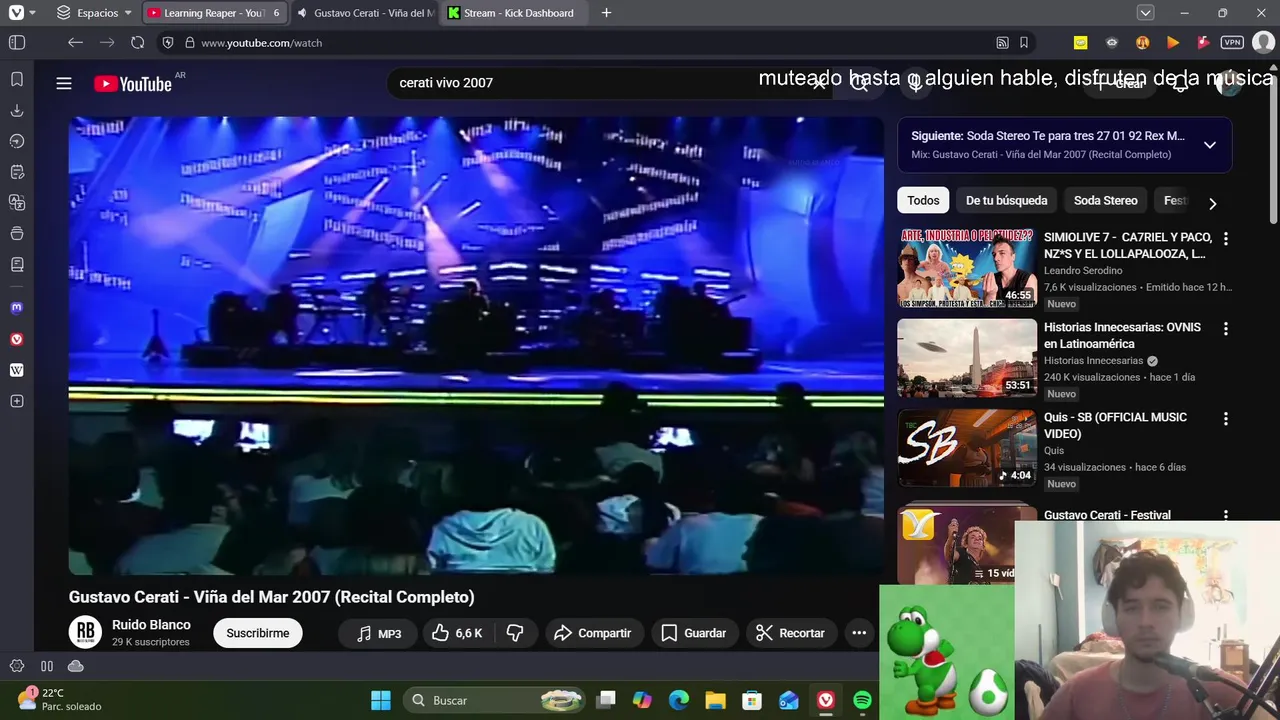Switch to Stream - Kick Dashboard tab

tap(512, 13)
